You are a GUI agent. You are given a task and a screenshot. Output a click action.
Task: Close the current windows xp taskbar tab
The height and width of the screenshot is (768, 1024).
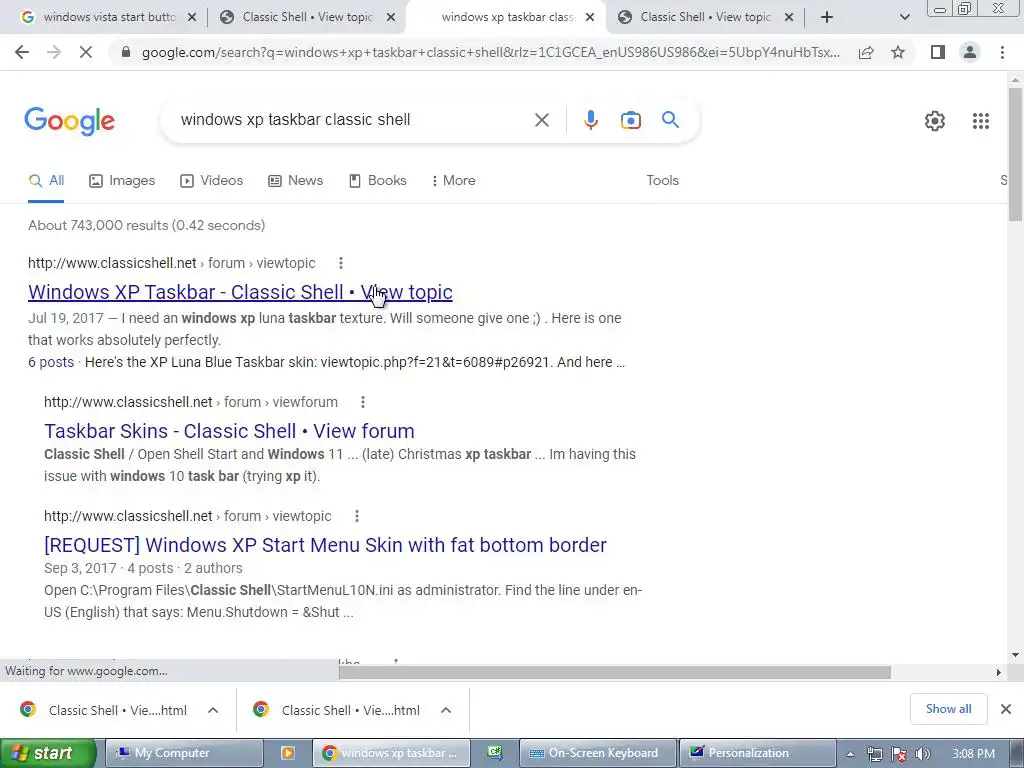[590, 18]
